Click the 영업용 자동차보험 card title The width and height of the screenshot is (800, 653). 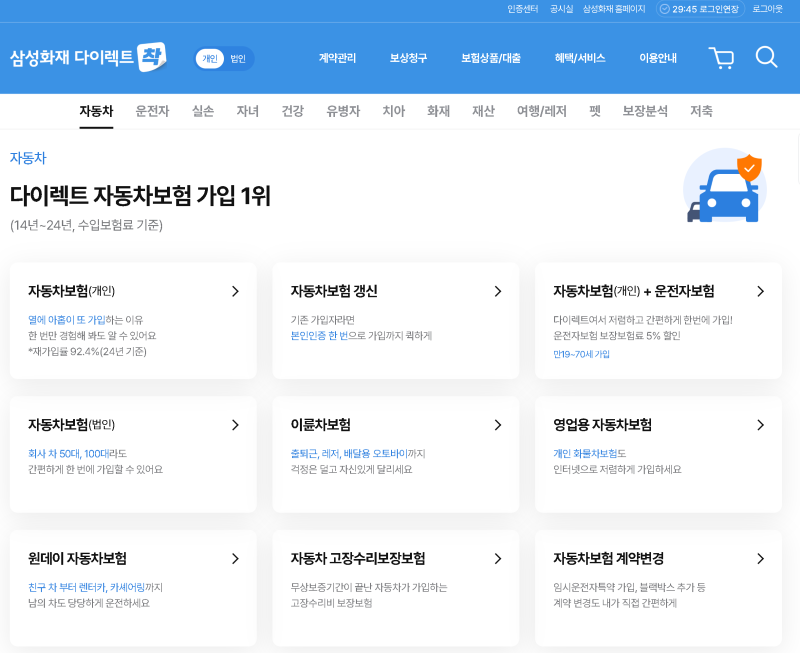click(603, 425)
